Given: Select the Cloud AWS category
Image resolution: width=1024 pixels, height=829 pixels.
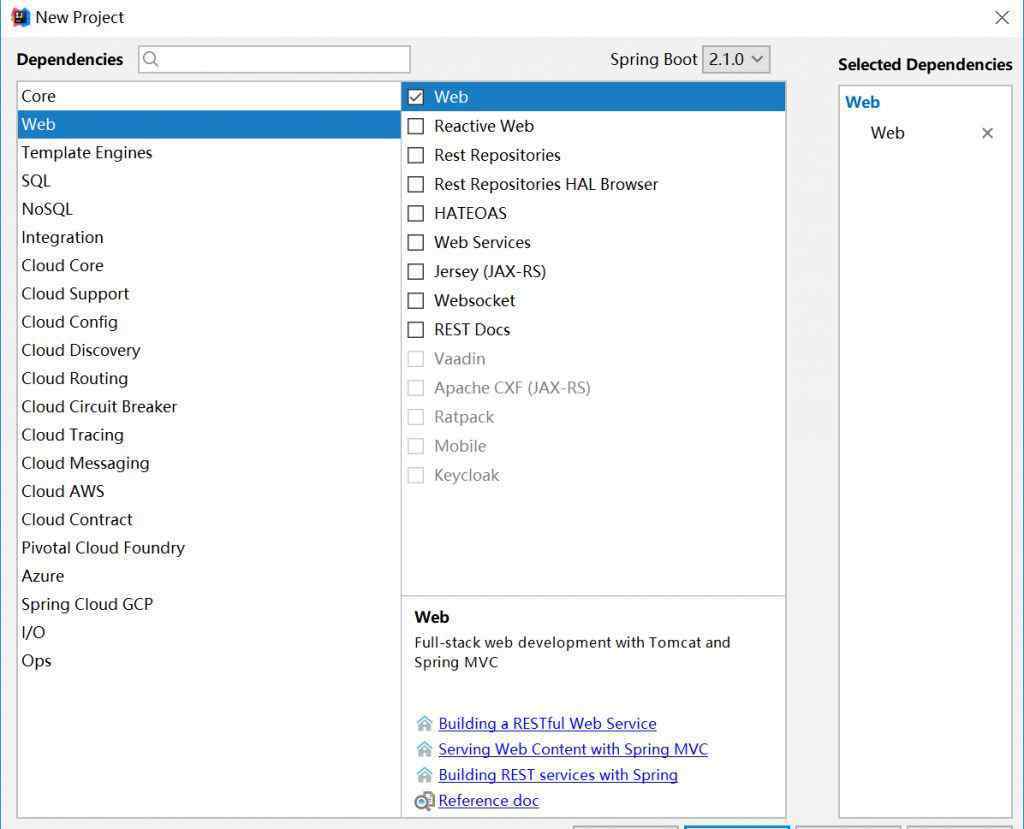Looking at the screenshot, I should click(x=209, y=491).
